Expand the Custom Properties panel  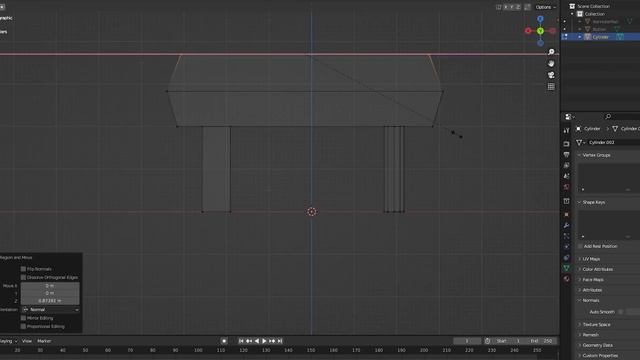coord(579,356)
